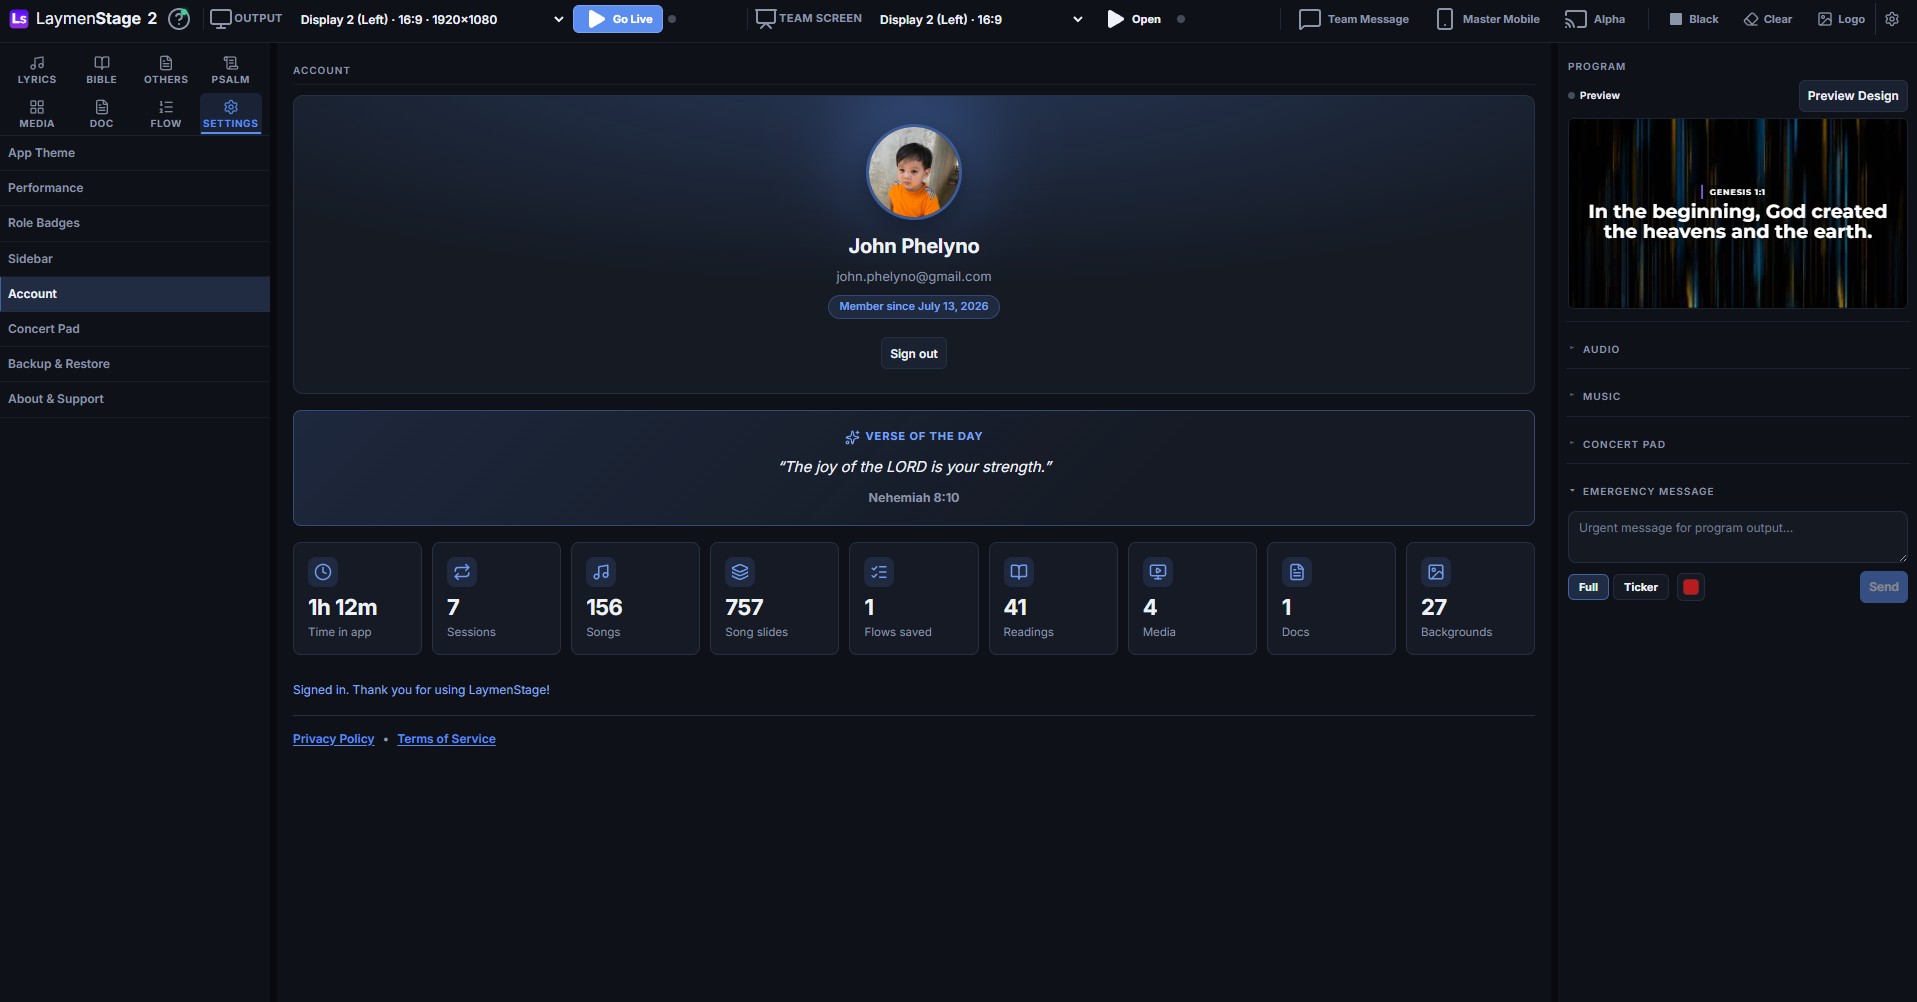Click the music note icon on Songs card
The width and height of the screenshot is (1917, 1002).
(601, 572)
